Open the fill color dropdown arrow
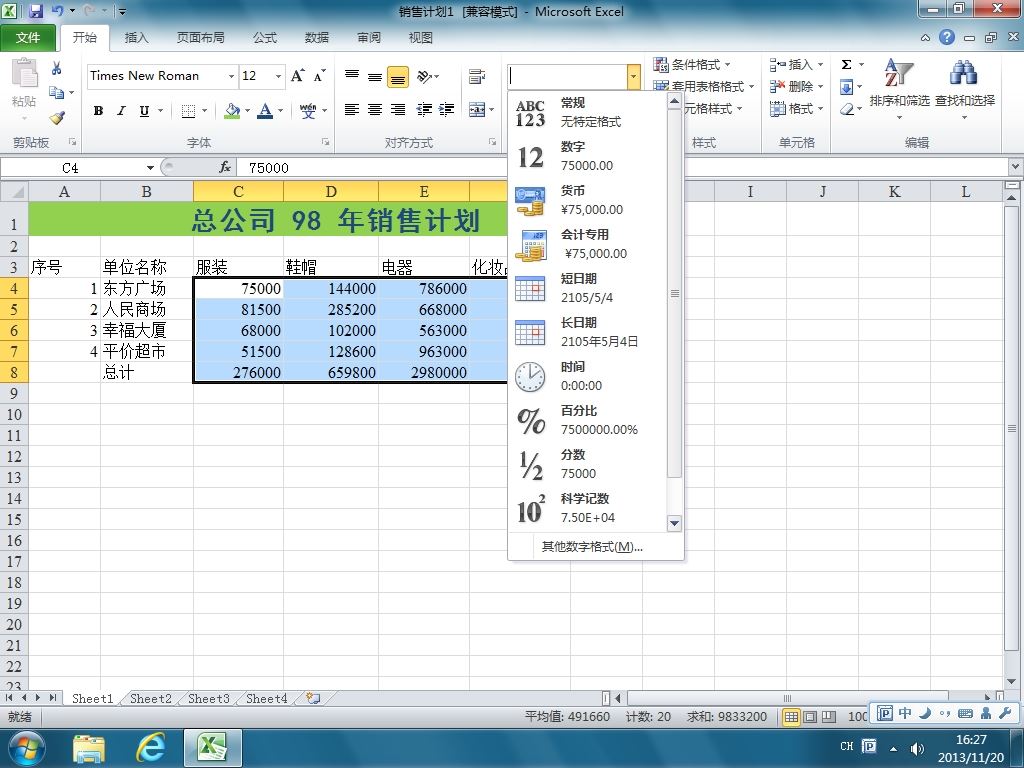1024x768 pixels. click(248, 111)
